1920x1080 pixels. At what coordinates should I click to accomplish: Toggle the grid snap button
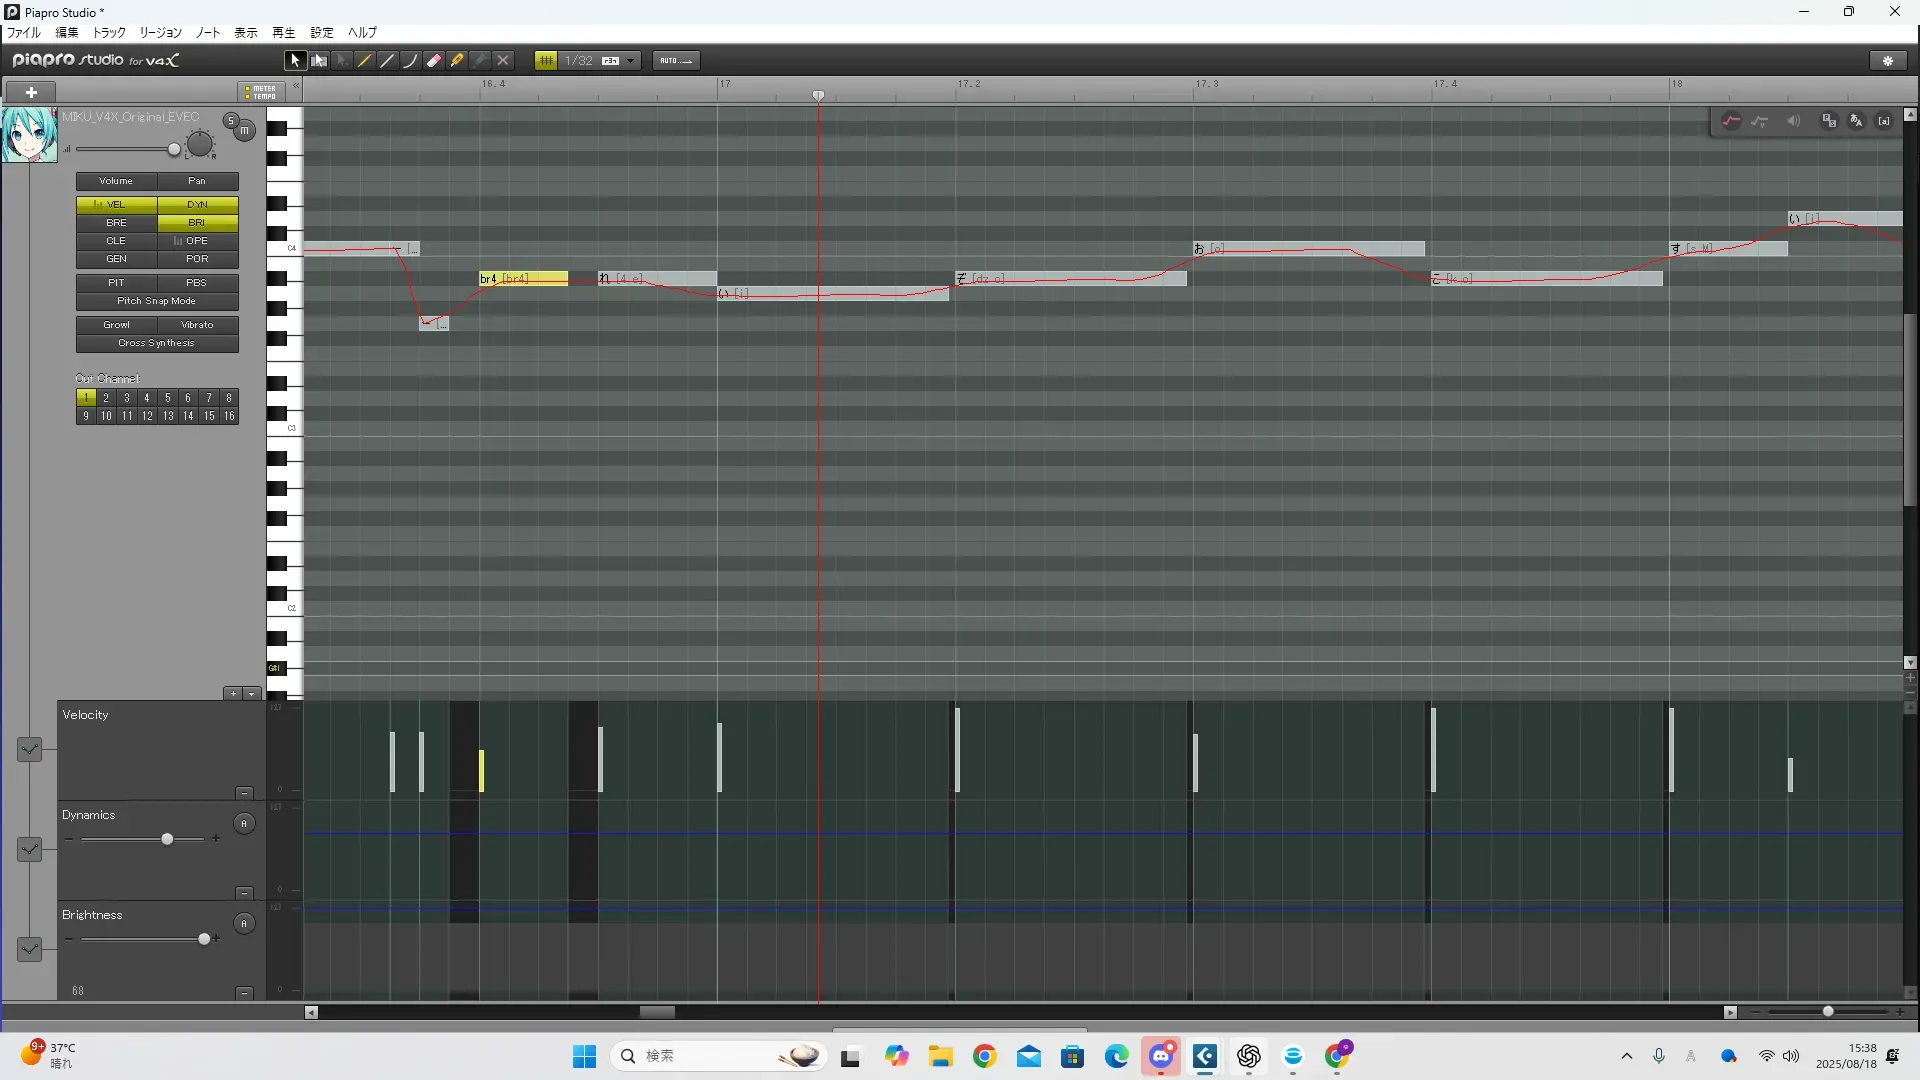(x=546, y=61)
